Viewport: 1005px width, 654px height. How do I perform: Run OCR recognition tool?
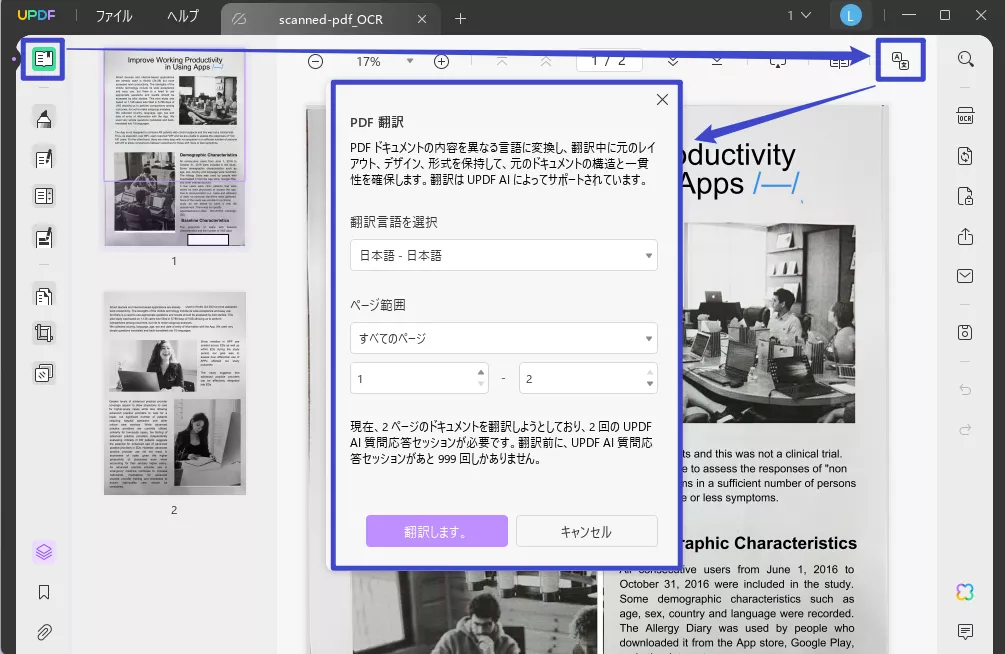[965, 116]
